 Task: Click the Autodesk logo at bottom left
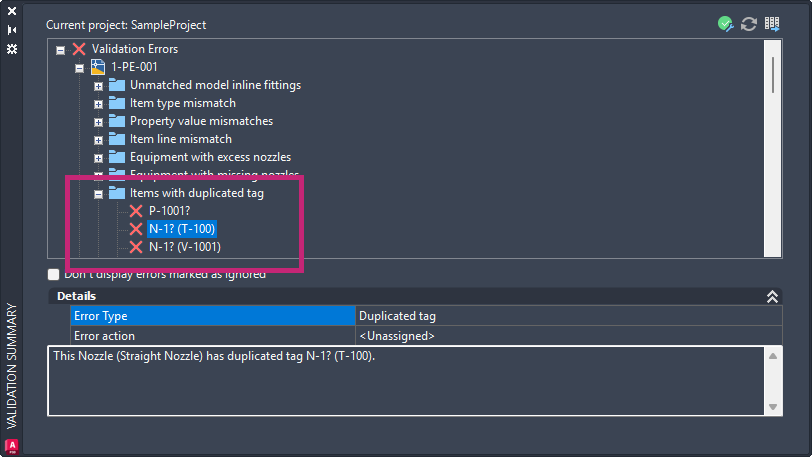click(11, 446)
